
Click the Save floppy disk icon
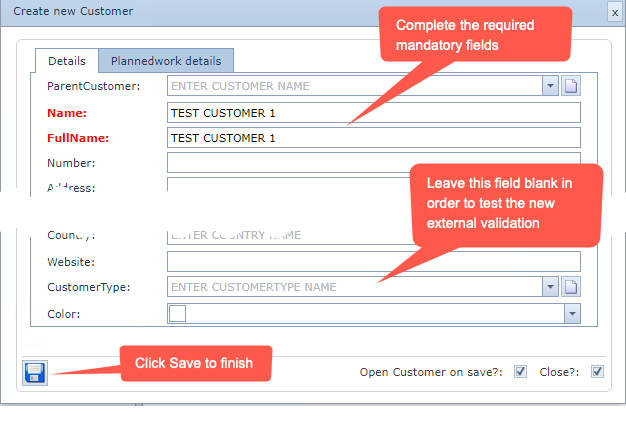pyautogui.click(x=34, y=373)
